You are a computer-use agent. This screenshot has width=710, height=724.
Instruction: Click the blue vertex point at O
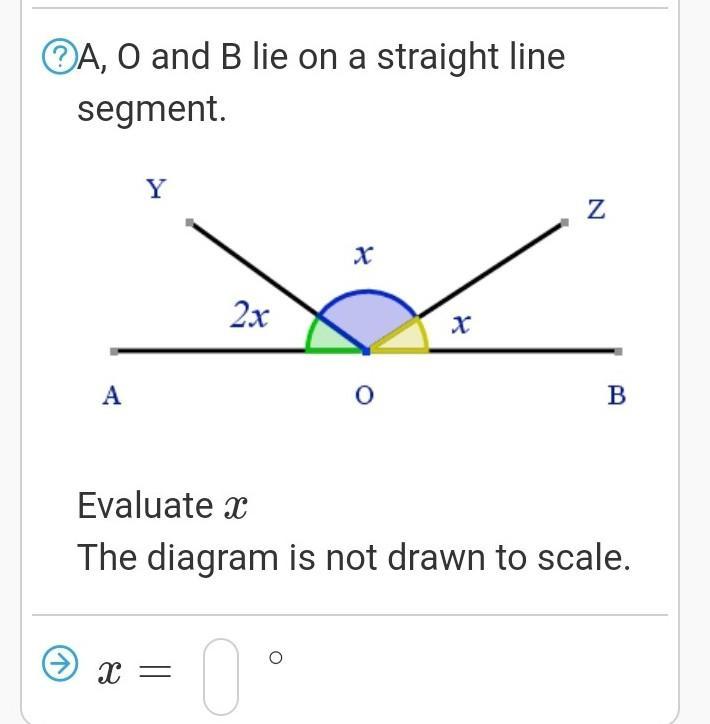(x=367, y=351)
